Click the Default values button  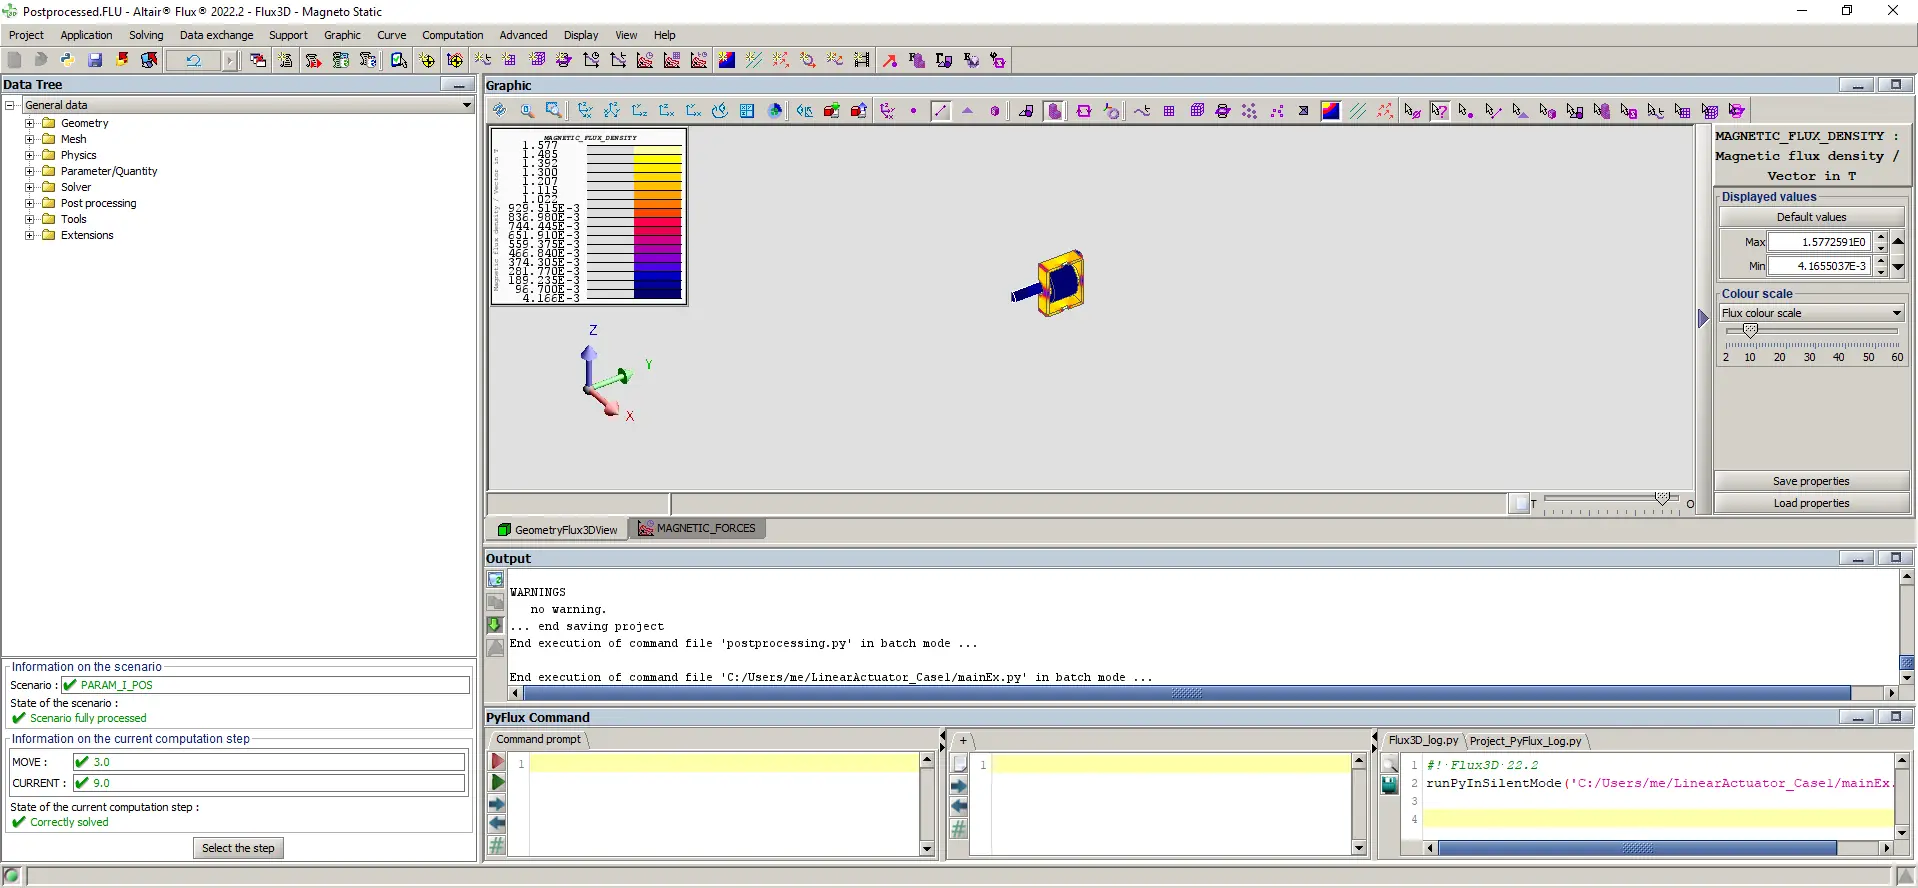tap(1811, 217)
